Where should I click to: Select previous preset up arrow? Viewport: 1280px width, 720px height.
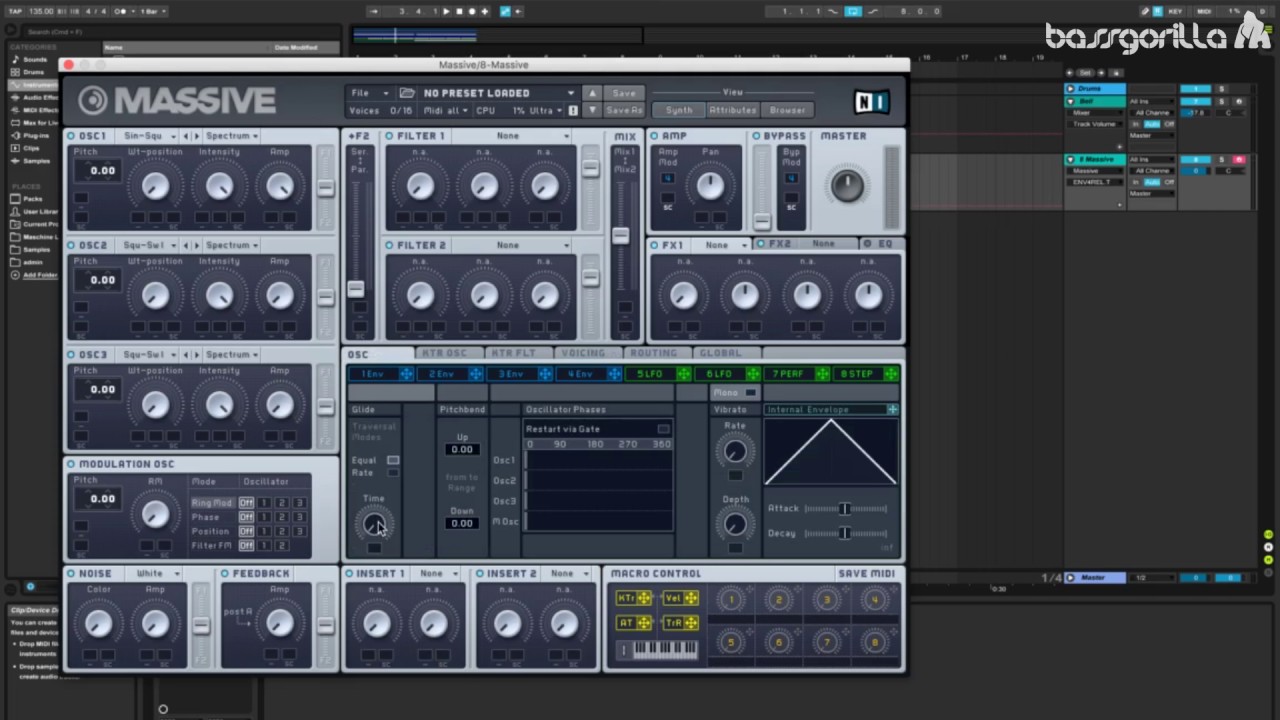coord(592,93)
